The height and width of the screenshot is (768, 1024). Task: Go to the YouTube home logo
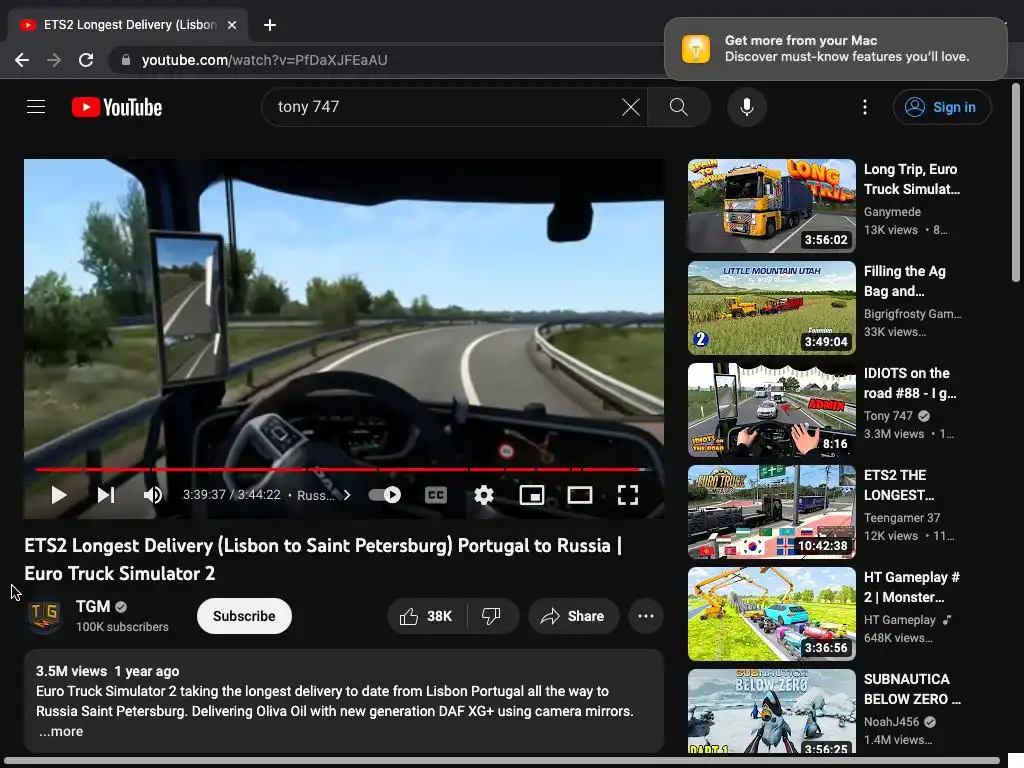[117, 107]
